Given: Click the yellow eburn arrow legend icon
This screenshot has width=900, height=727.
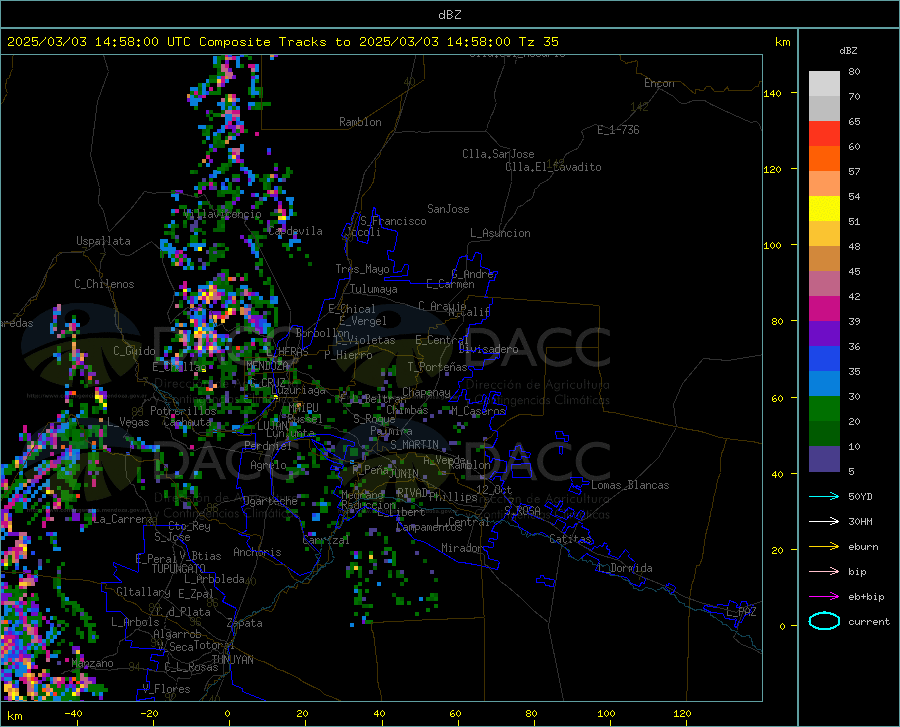Looking at the screenshot, I should pos(824,546).
